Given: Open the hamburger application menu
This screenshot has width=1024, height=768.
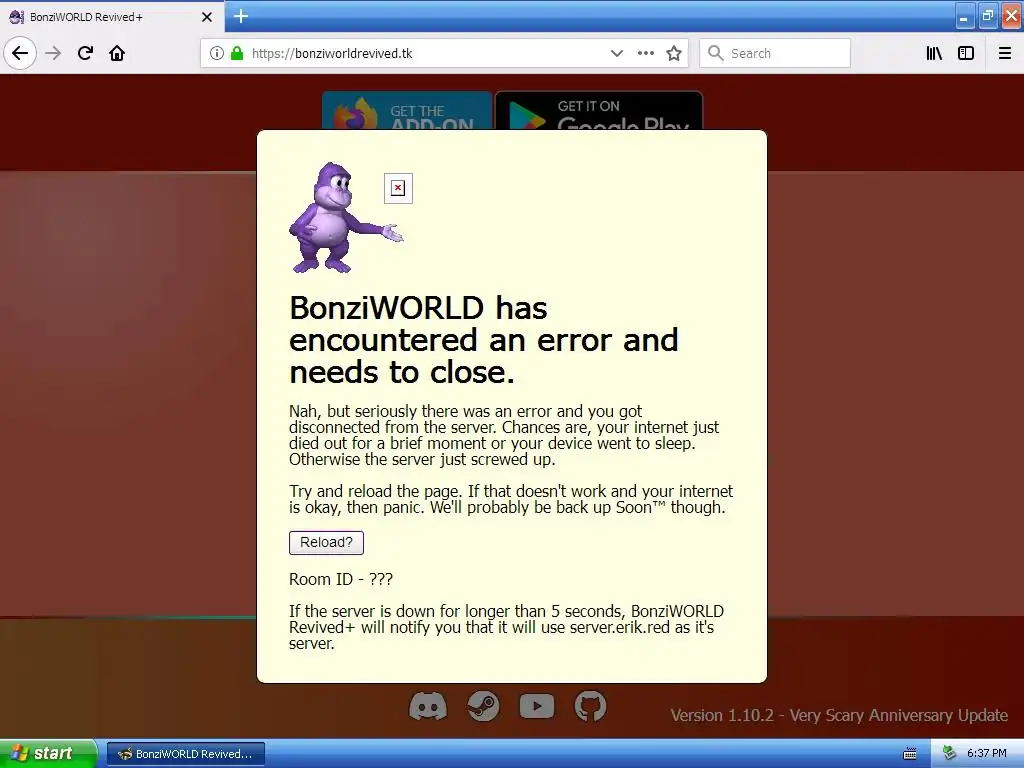Looking at the screenshot, I should (1004, 53).
